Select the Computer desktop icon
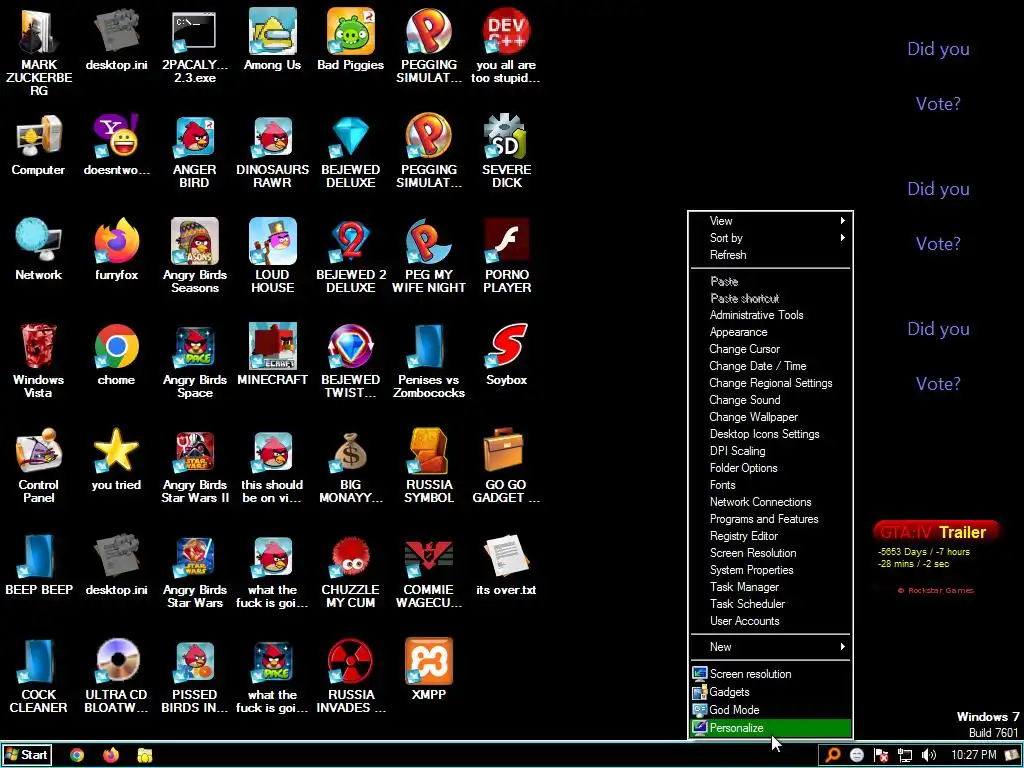Screen dimensions: 1024x768 [39, 136]
